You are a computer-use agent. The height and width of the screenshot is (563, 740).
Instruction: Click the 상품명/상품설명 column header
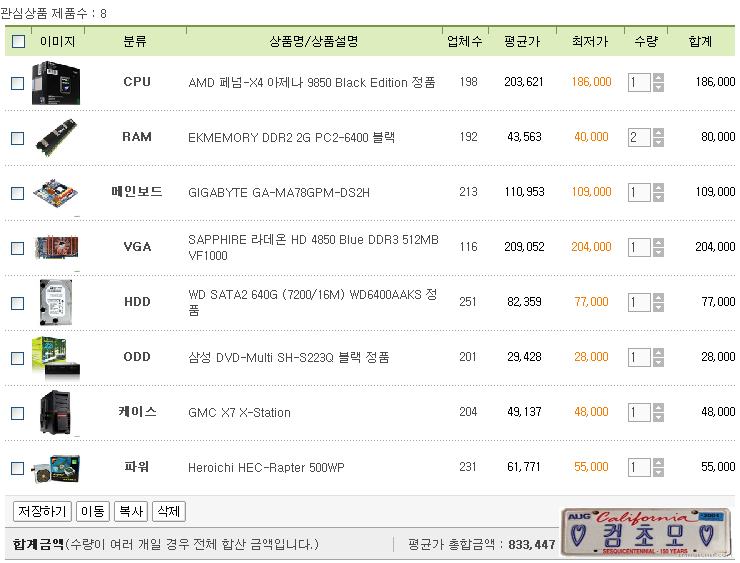point(314,42)
